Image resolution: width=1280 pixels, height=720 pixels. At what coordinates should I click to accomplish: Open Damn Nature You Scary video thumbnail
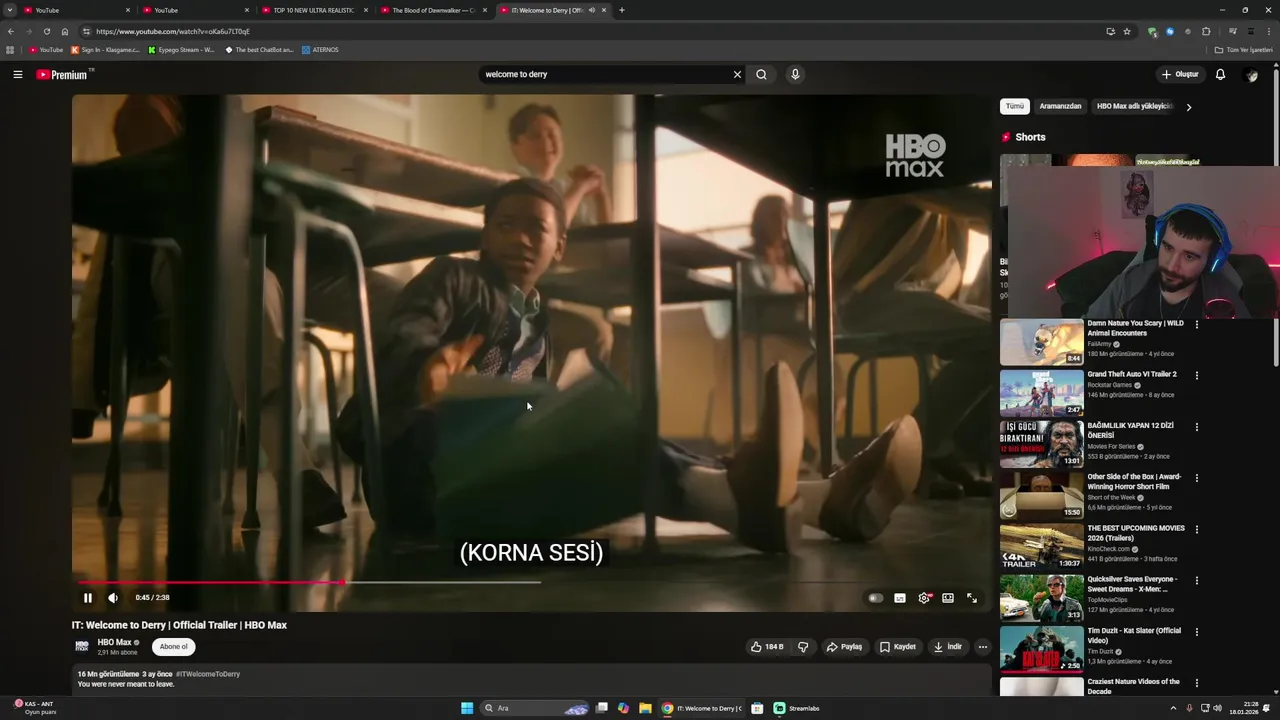point(1041,342)
